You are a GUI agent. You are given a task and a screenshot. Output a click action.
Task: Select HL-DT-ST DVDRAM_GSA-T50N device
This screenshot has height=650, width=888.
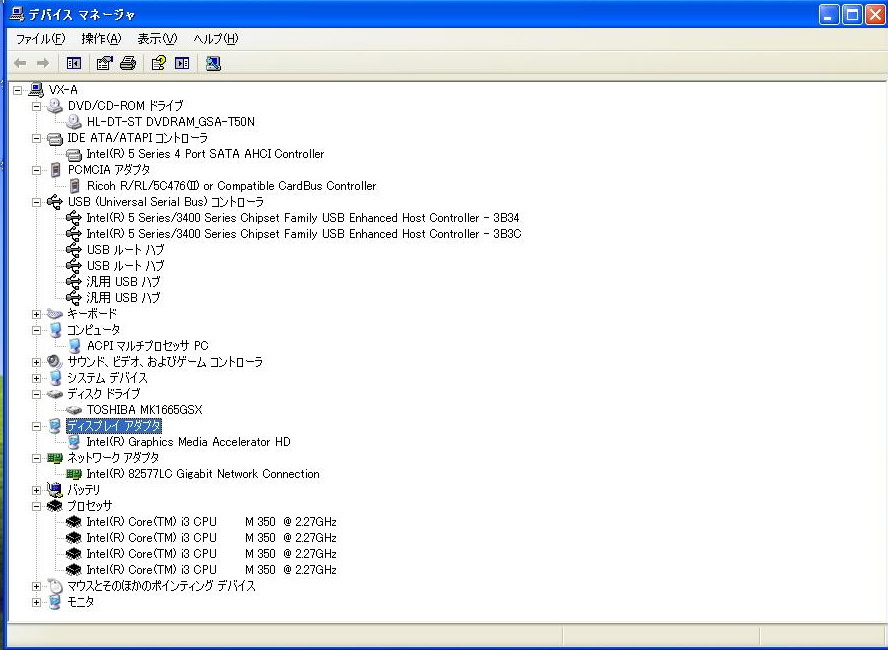coord(170,122)
